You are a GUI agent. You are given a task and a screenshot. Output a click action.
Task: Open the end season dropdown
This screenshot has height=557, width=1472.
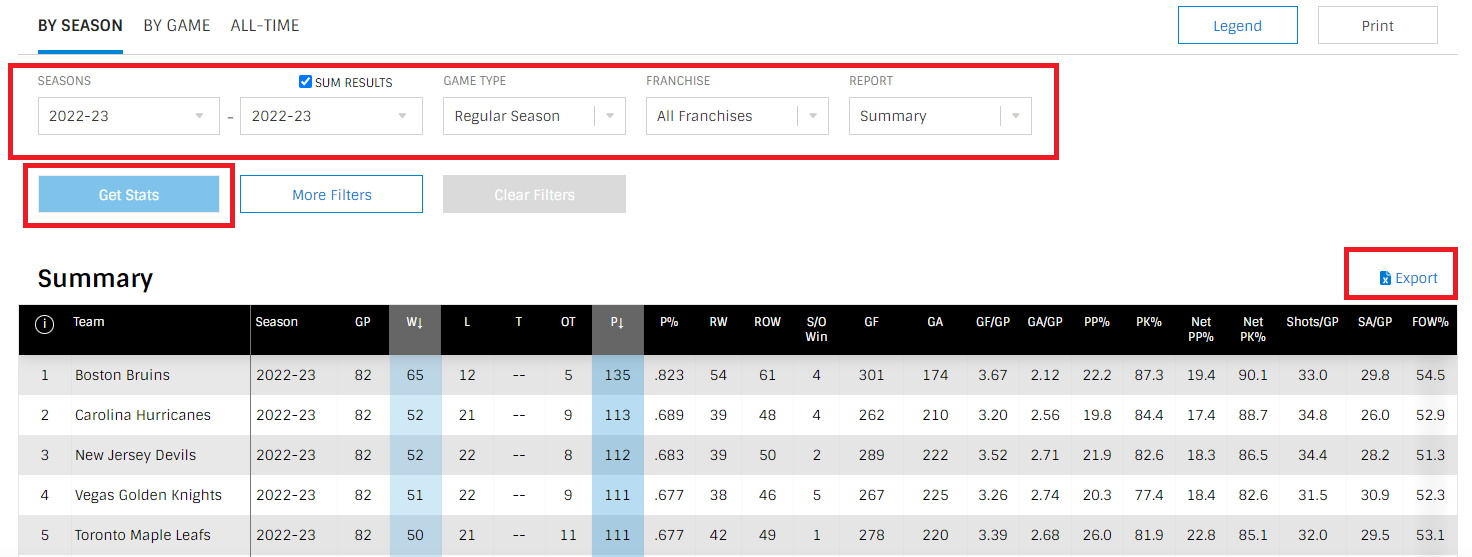(331, 116)
